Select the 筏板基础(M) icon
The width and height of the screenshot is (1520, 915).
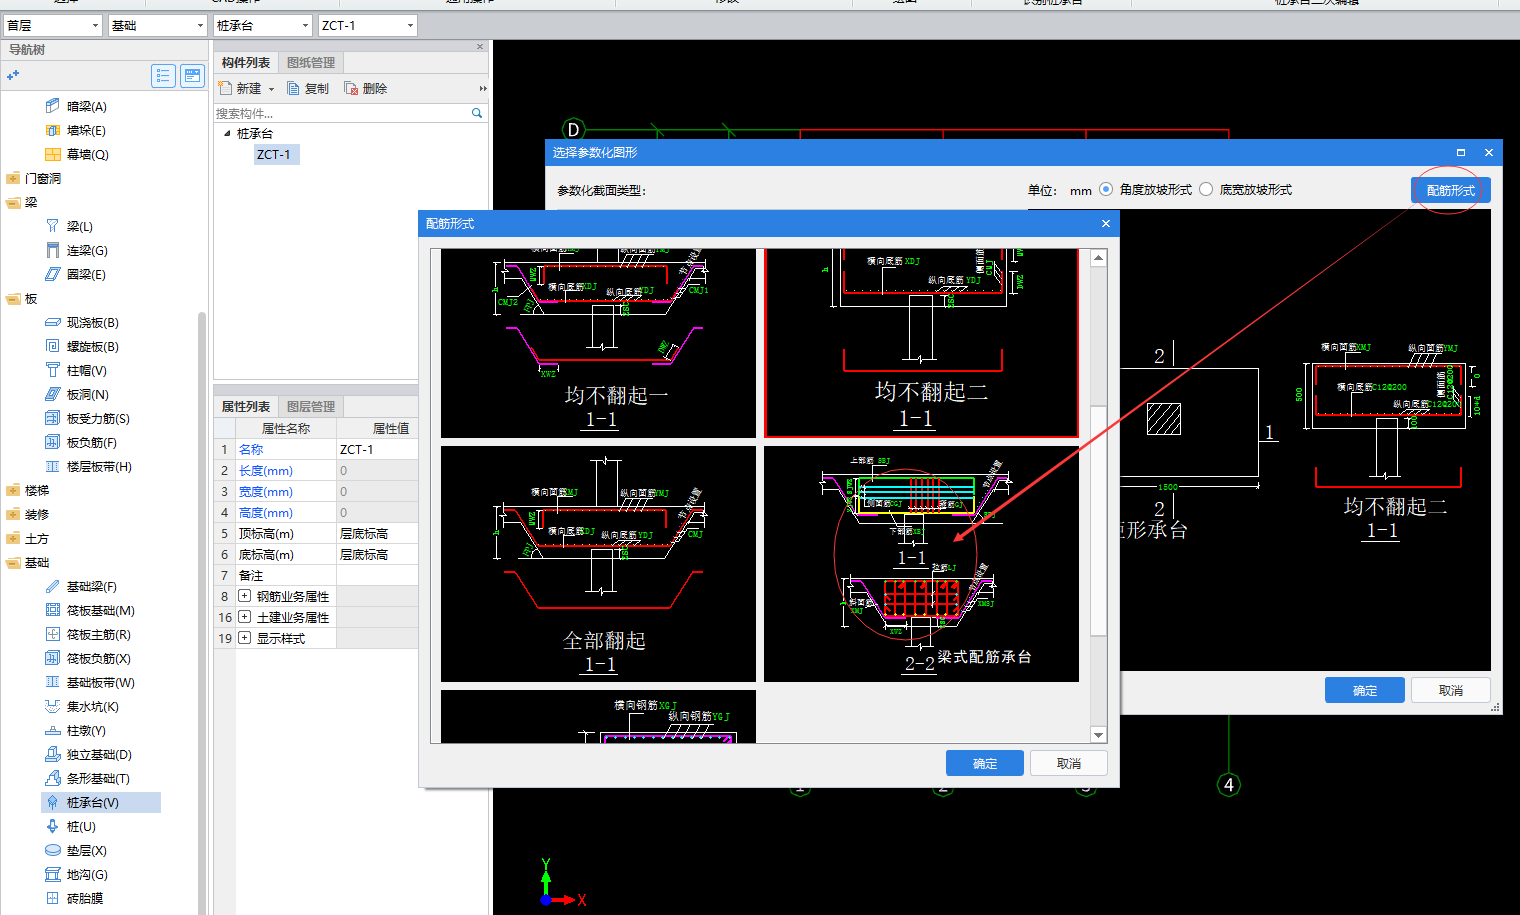pyautogui.click(x=53, y=610)
